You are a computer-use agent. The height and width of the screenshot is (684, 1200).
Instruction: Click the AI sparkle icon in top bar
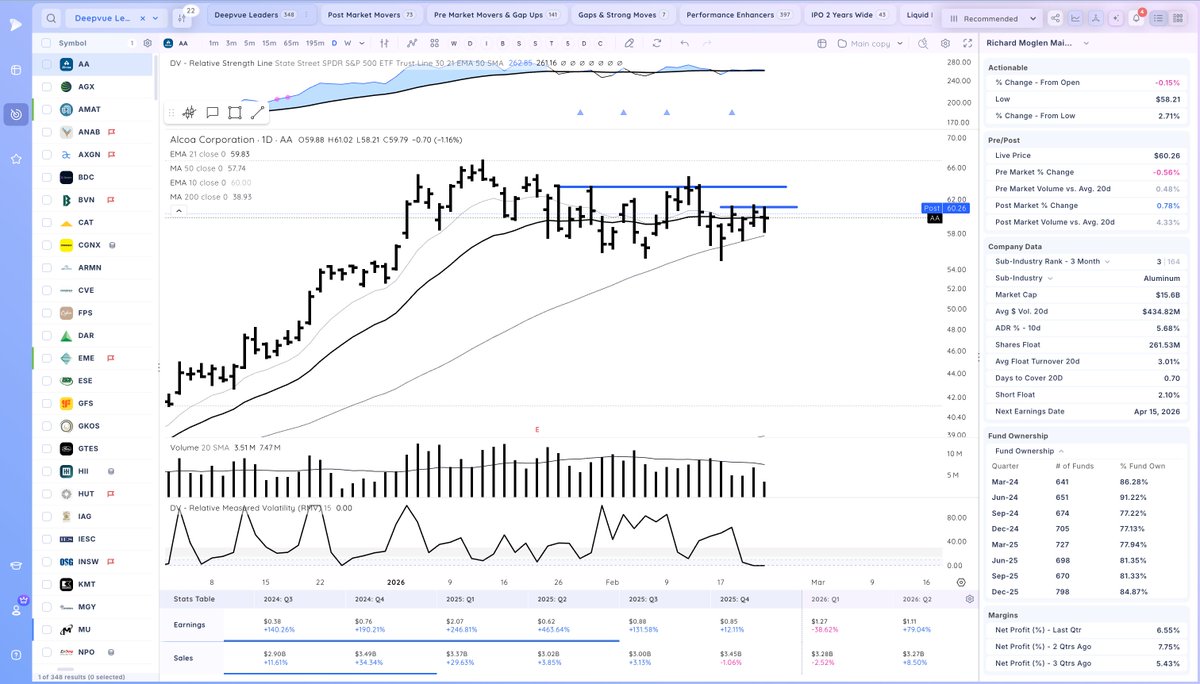[1117, 18]
